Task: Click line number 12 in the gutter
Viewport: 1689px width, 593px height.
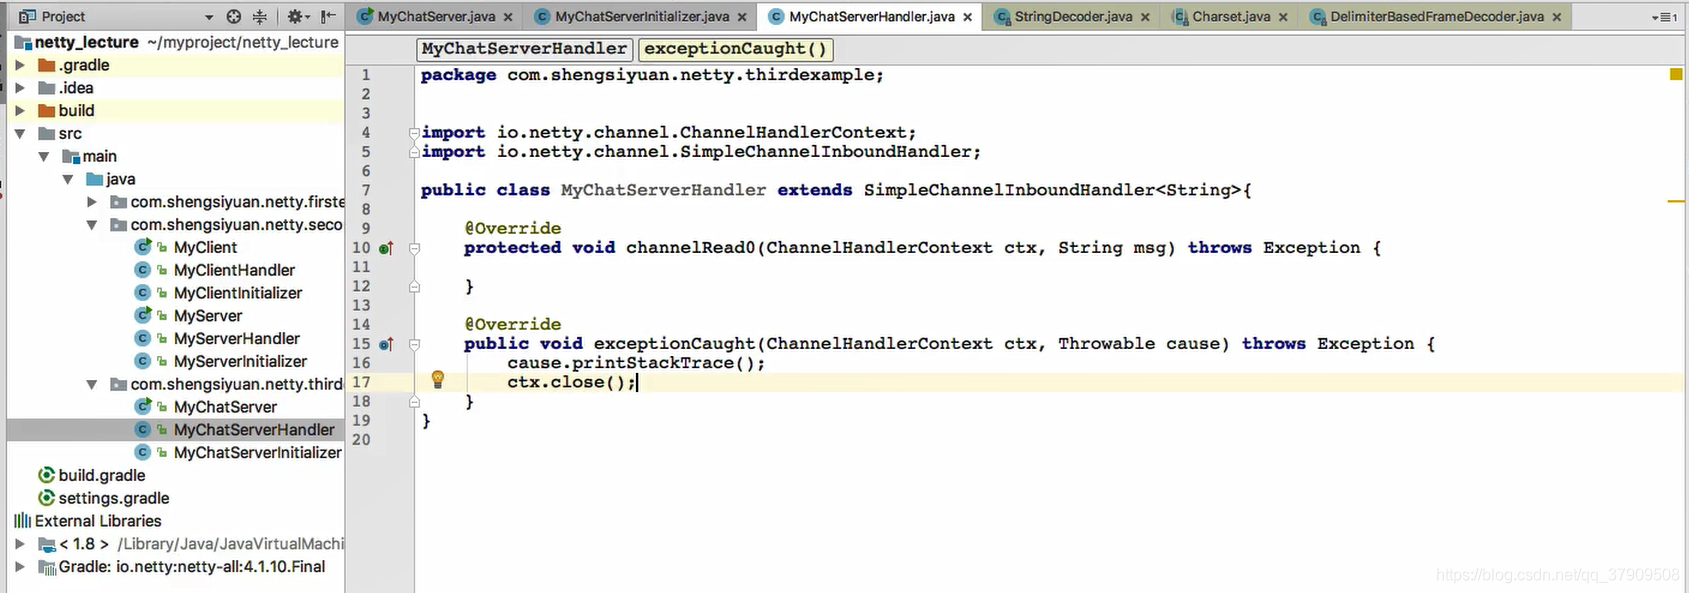Action: pyautogui.click(x=361, y=286)
